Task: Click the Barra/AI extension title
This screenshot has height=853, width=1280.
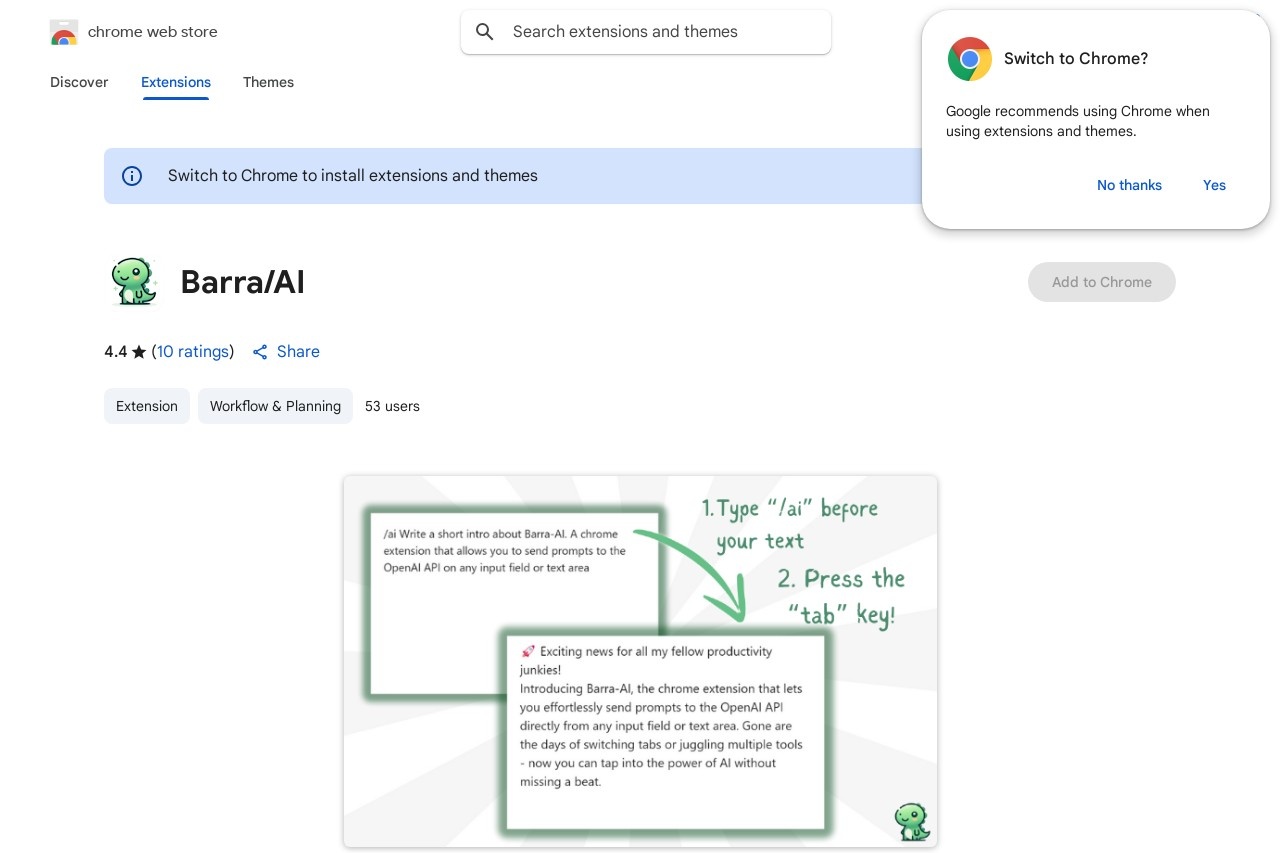Action: point(242,282)
